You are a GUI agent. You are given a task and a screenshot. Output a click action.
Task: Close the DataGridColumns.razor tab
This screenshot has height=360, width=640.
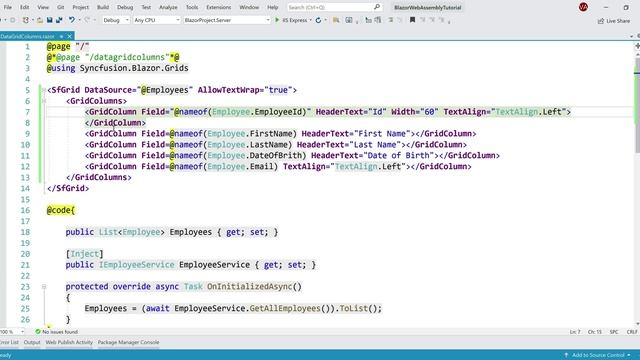69,36
